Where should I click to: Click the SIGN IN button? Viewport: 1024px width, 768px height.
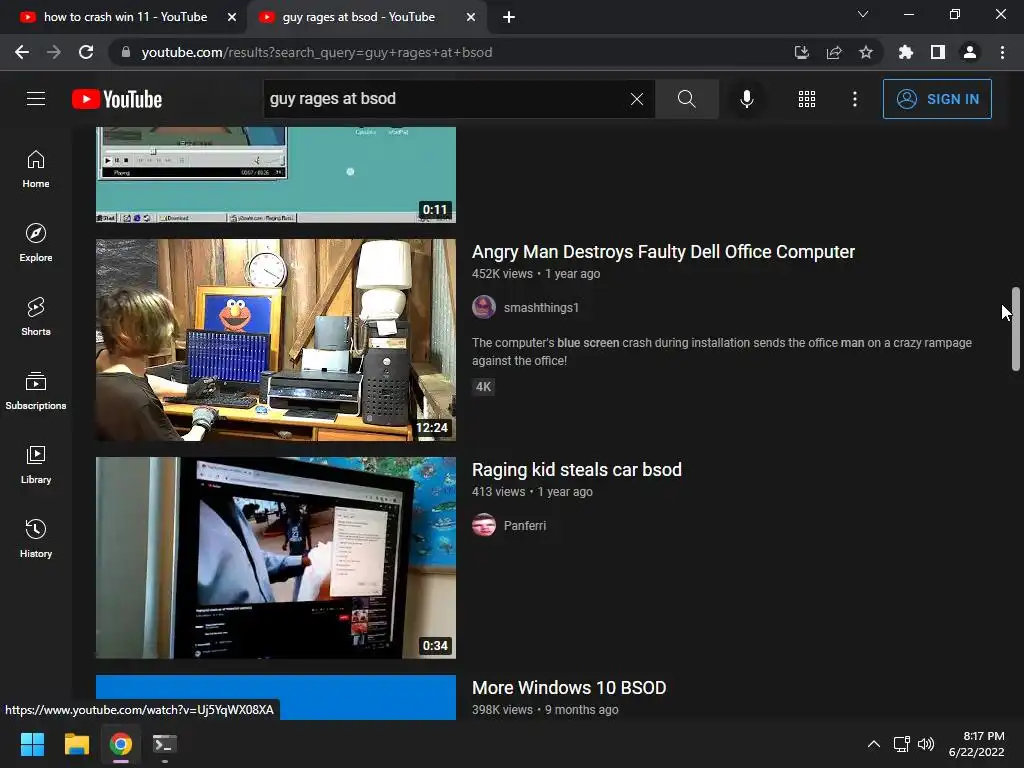(x=936, y=99)
